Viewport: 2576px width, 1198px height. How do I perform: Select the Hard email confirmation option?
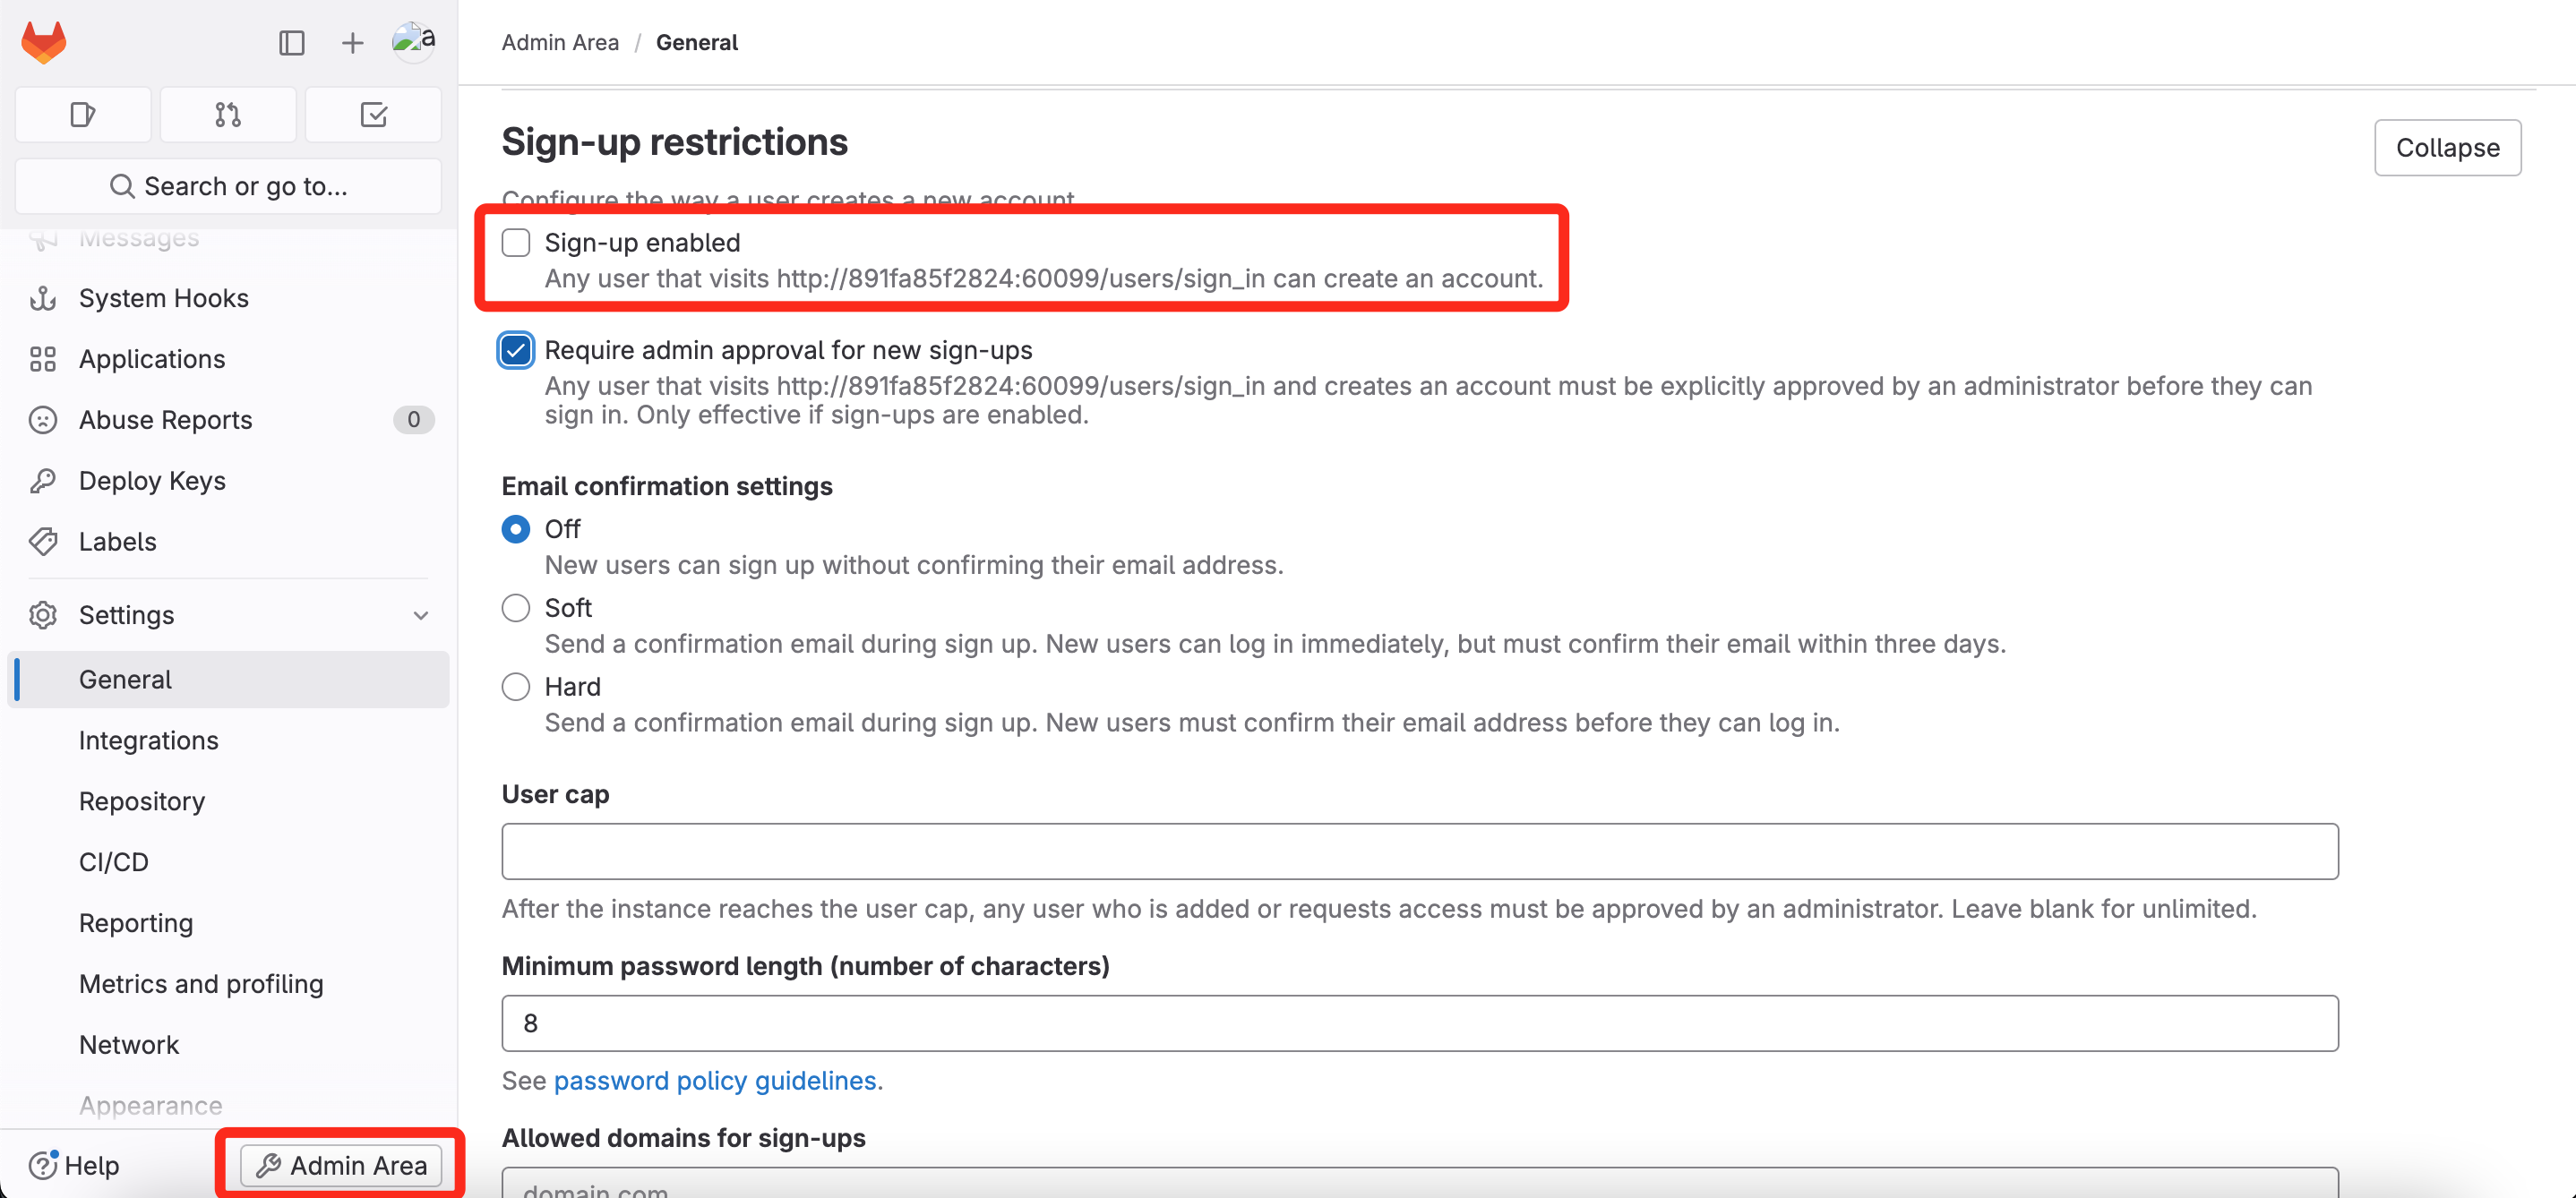[516, 687]
